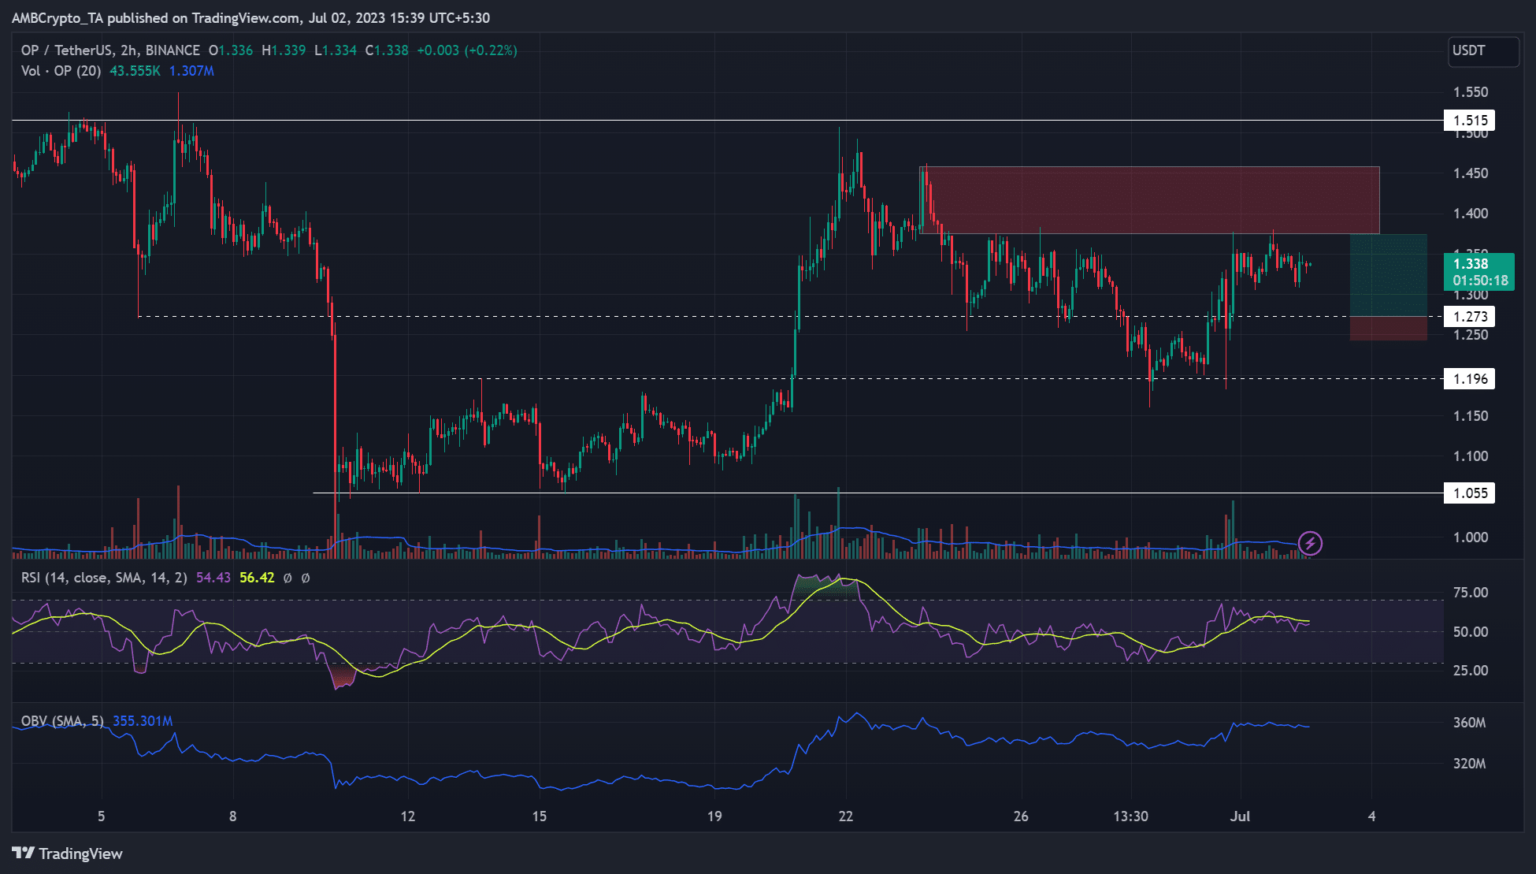Select the 1.515 resistance price label

1469,120
